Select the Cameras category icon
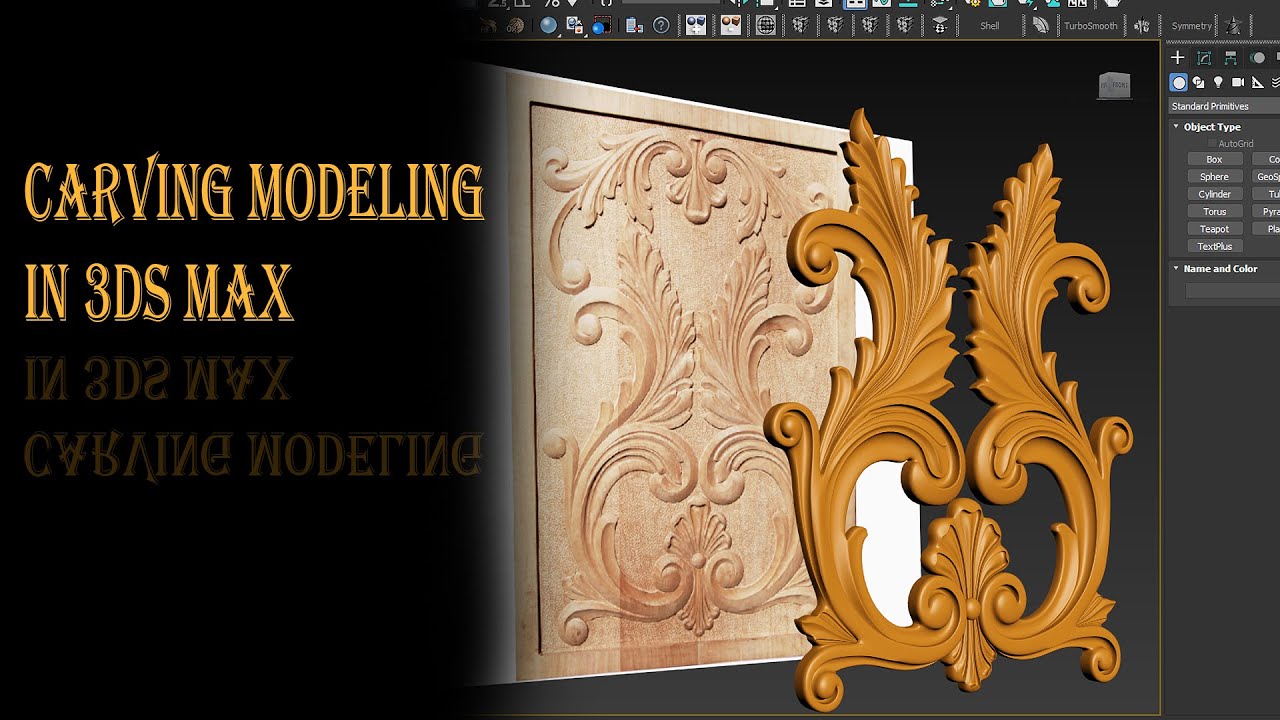This screenshot has height=720, width=1280. tap(1238, 83)
